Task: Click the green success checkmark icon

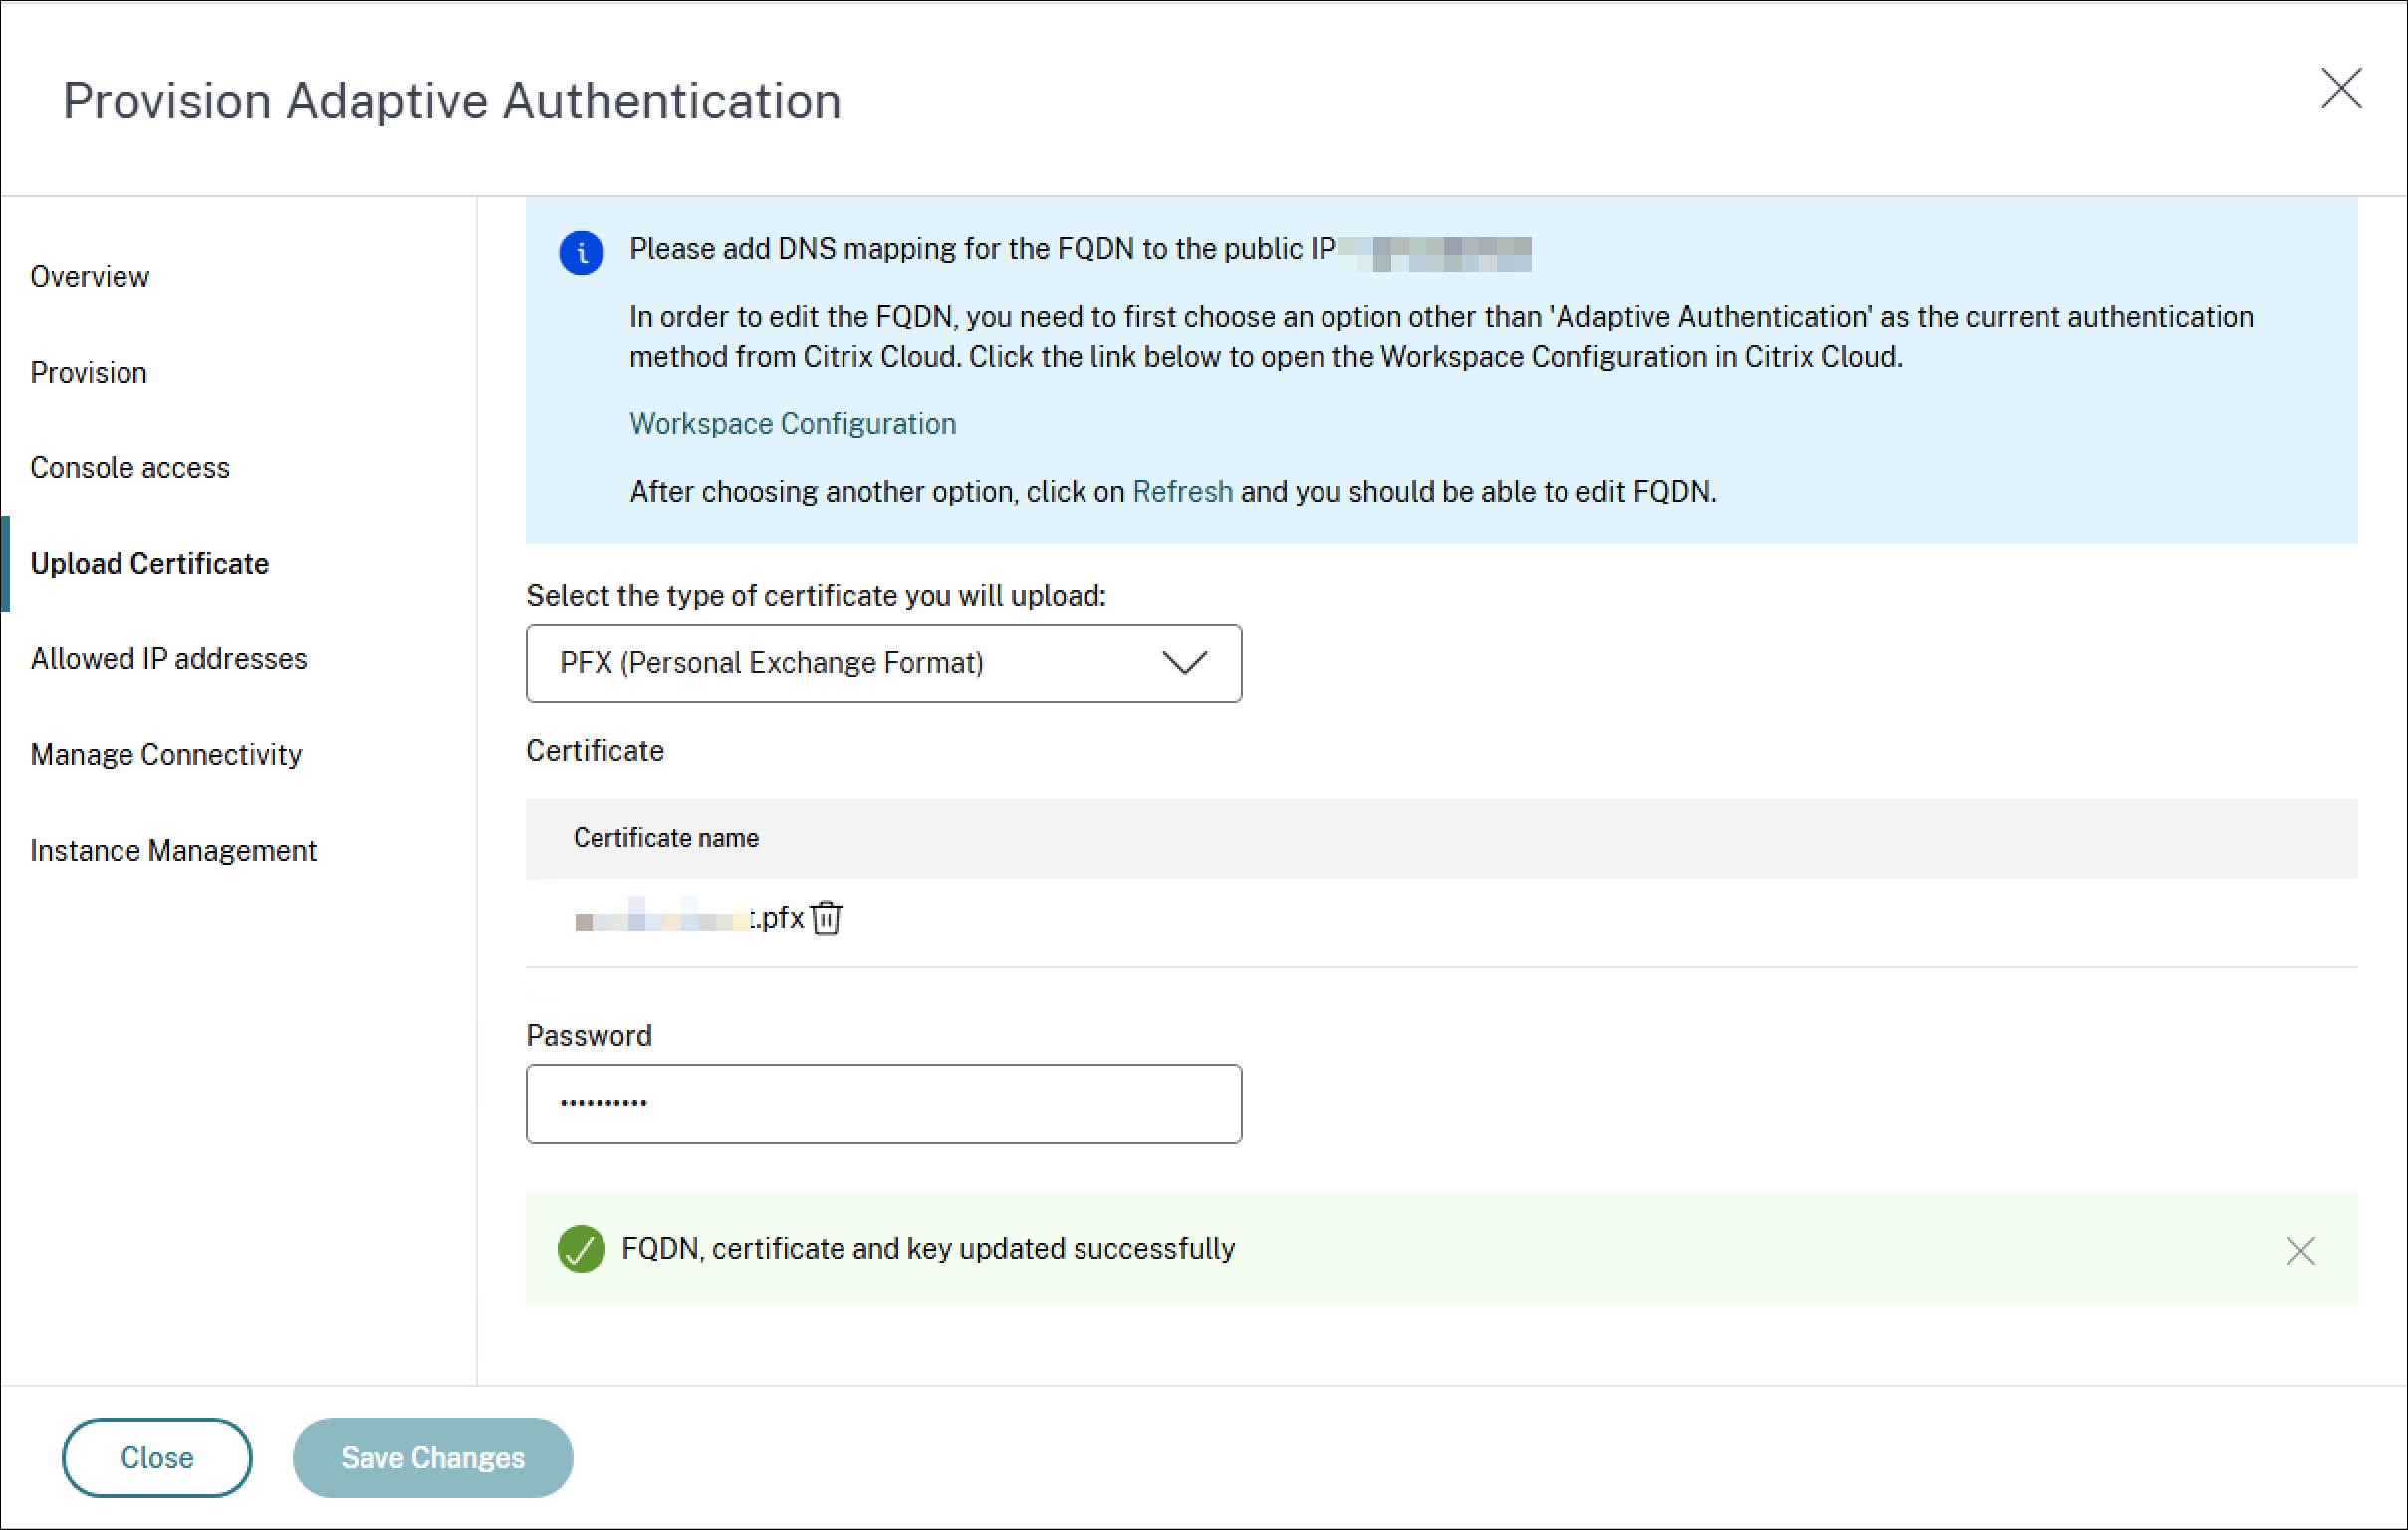Action: (x=581, y=1249)
